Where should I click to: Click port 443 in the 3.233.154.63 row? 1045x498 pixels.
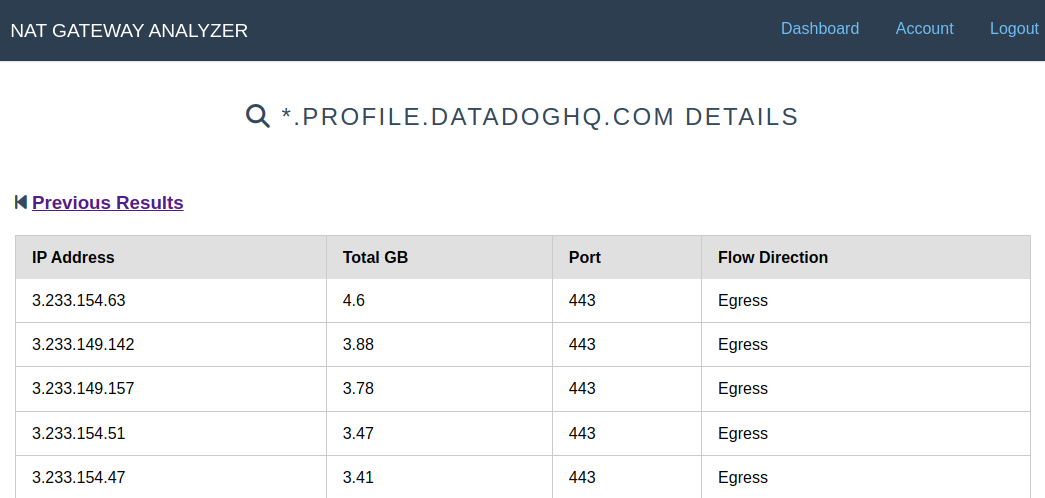pos(582,301)
